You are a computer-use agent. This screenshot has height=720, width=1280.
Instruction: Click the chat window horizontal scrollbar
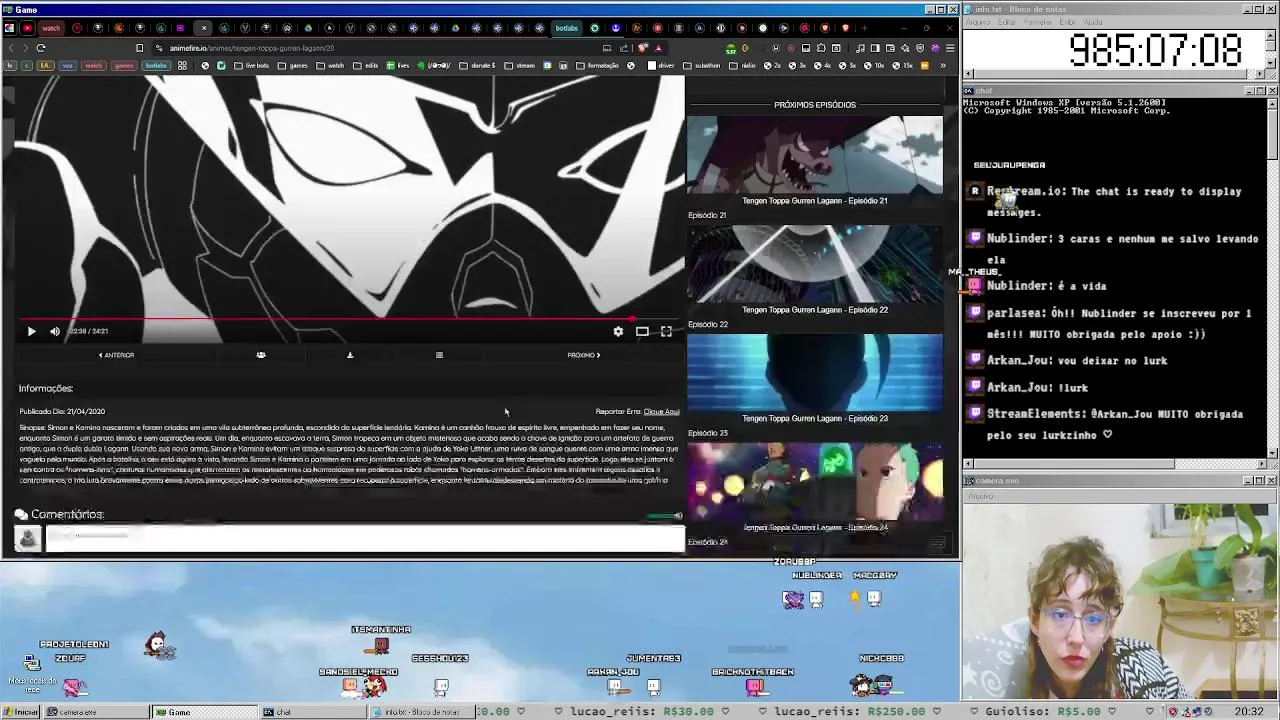click(1115, 463)
